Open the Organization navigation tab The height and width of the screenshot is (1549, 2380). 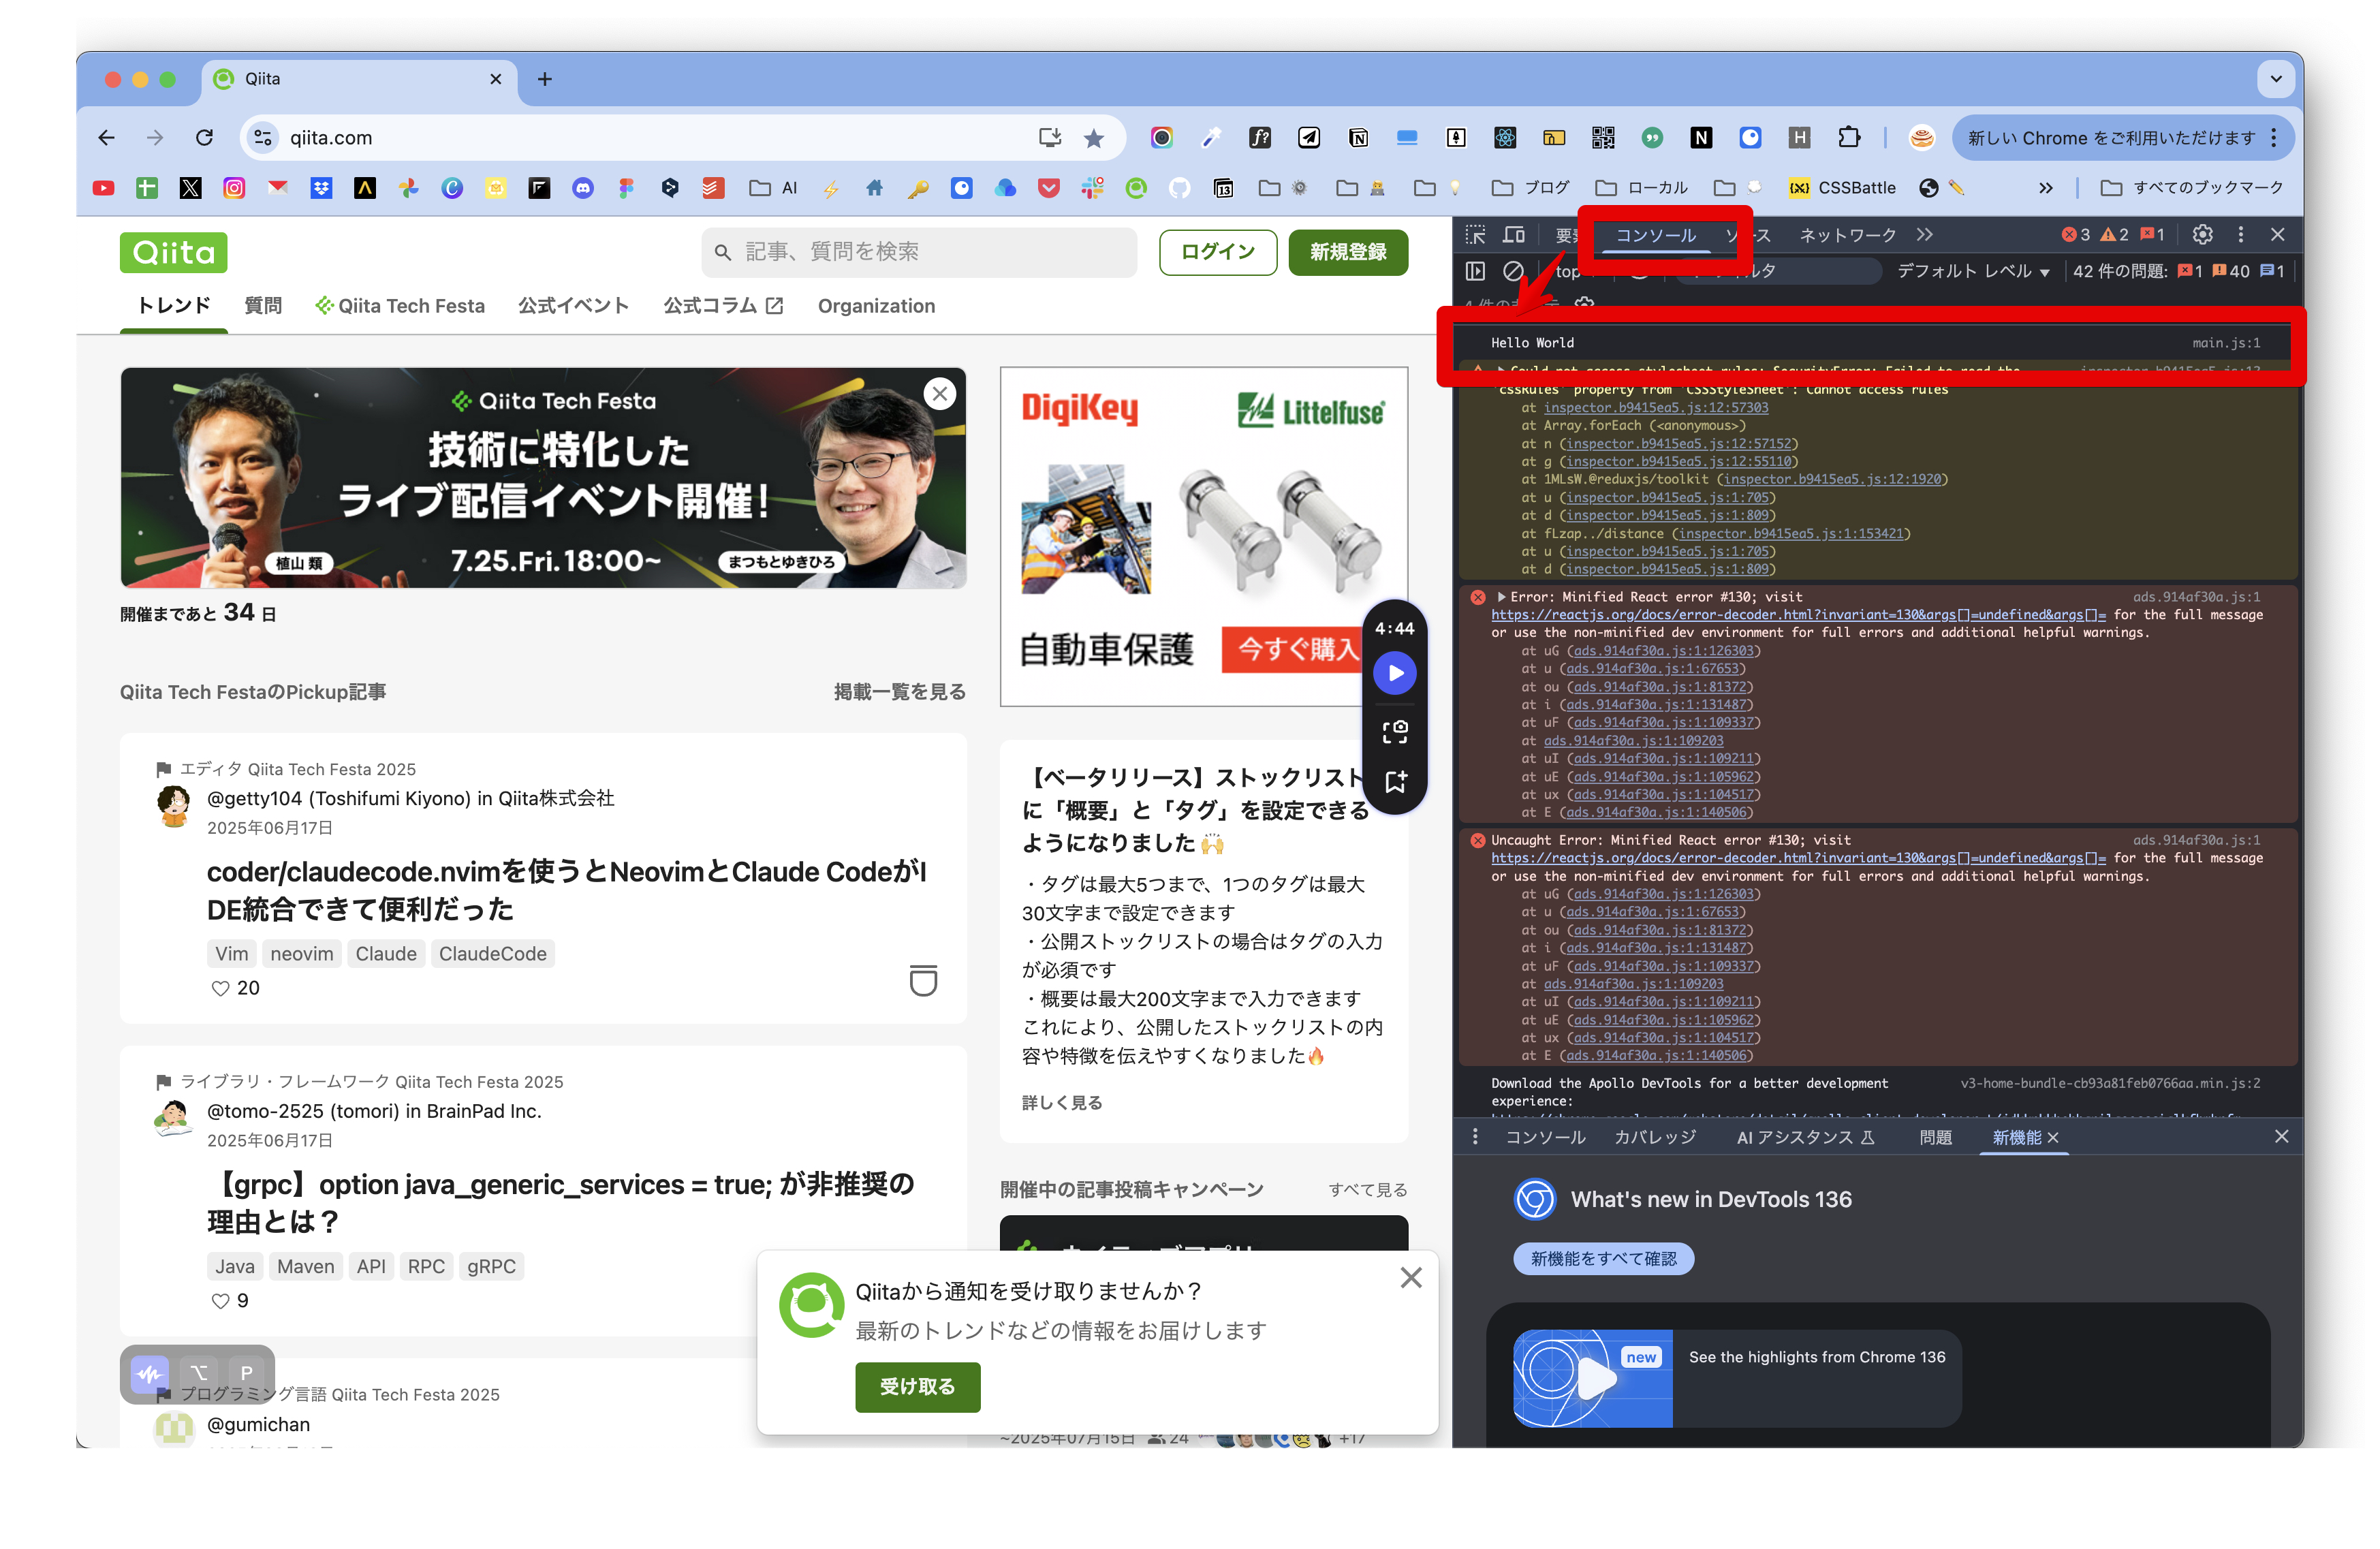pyautogui.click(x=876, y=306)
